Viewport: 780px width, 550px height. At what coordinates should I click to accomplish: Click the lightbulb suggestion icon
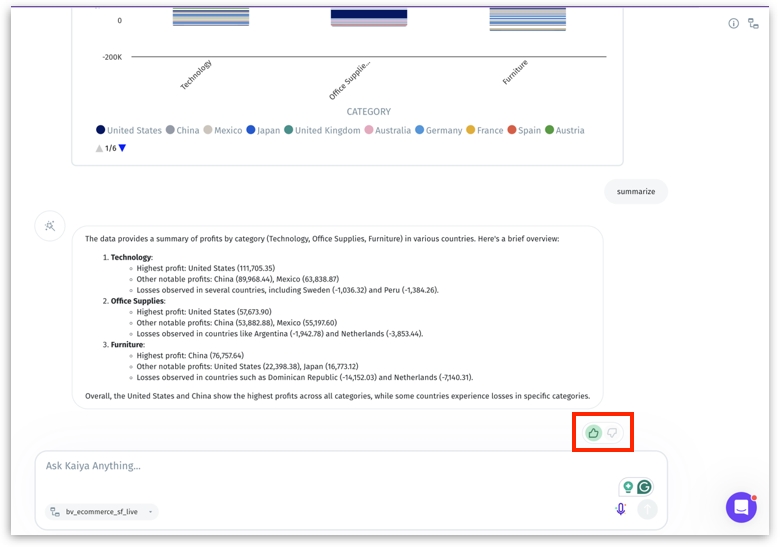[x=628, y=487]
